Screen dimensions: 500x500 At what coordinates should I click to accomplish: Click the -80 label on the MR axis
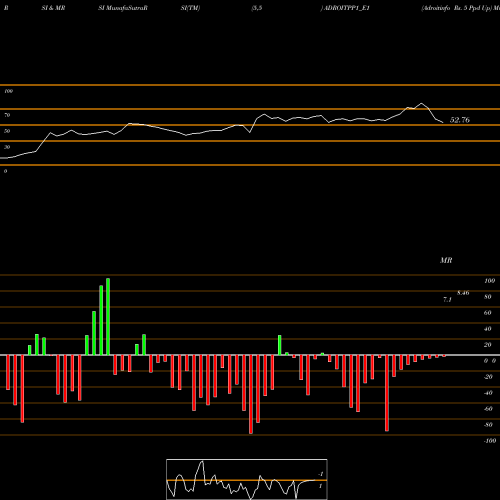tap(488, 425)
